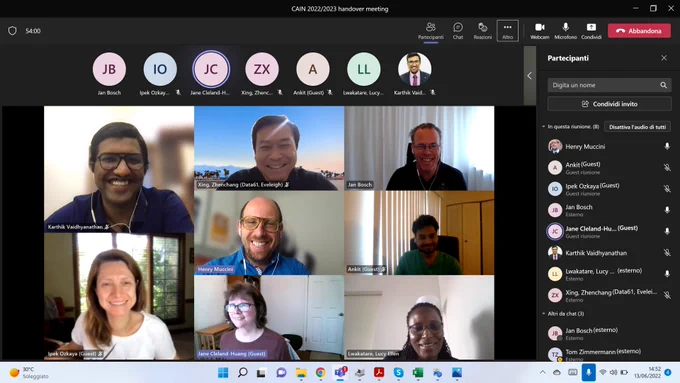Toggle Henry Muccini's microphone icon in list

point(667,147)
